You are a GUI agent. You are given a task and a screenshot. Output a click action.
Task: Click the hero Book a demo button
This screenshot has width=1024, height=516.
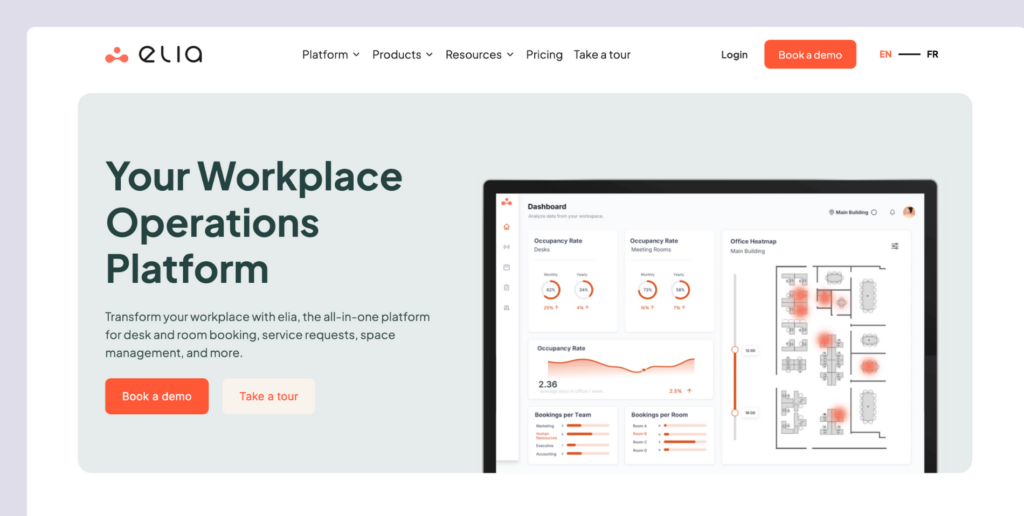(x=157, y=396)
